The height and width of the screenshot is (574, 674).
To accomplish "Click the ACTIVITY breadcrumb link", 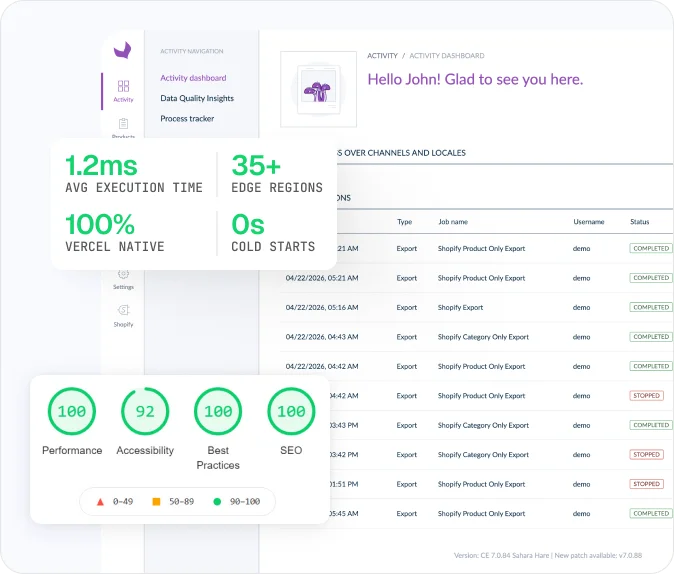I will pos(382,55).
